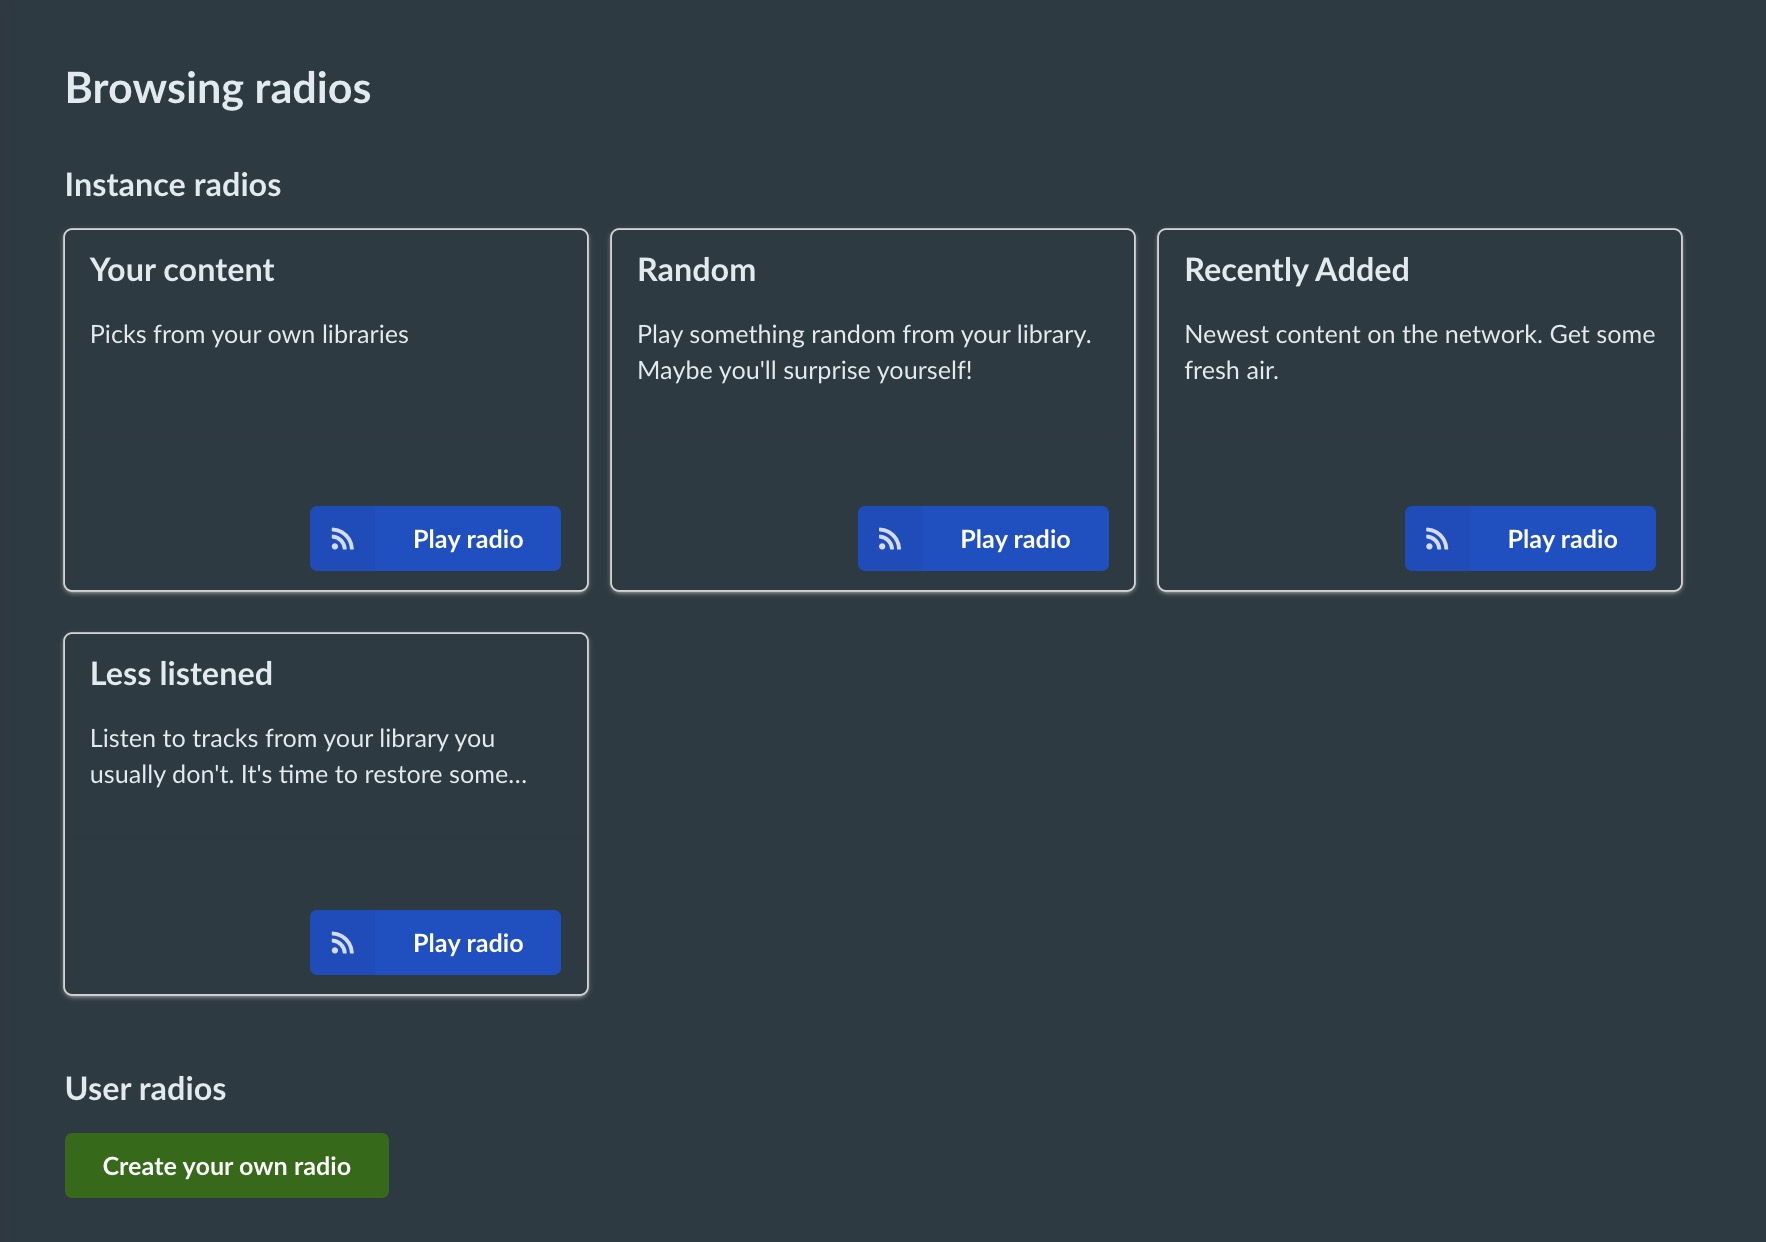
Task: Click the Instance radios section heading
Action: coord(173,185)
